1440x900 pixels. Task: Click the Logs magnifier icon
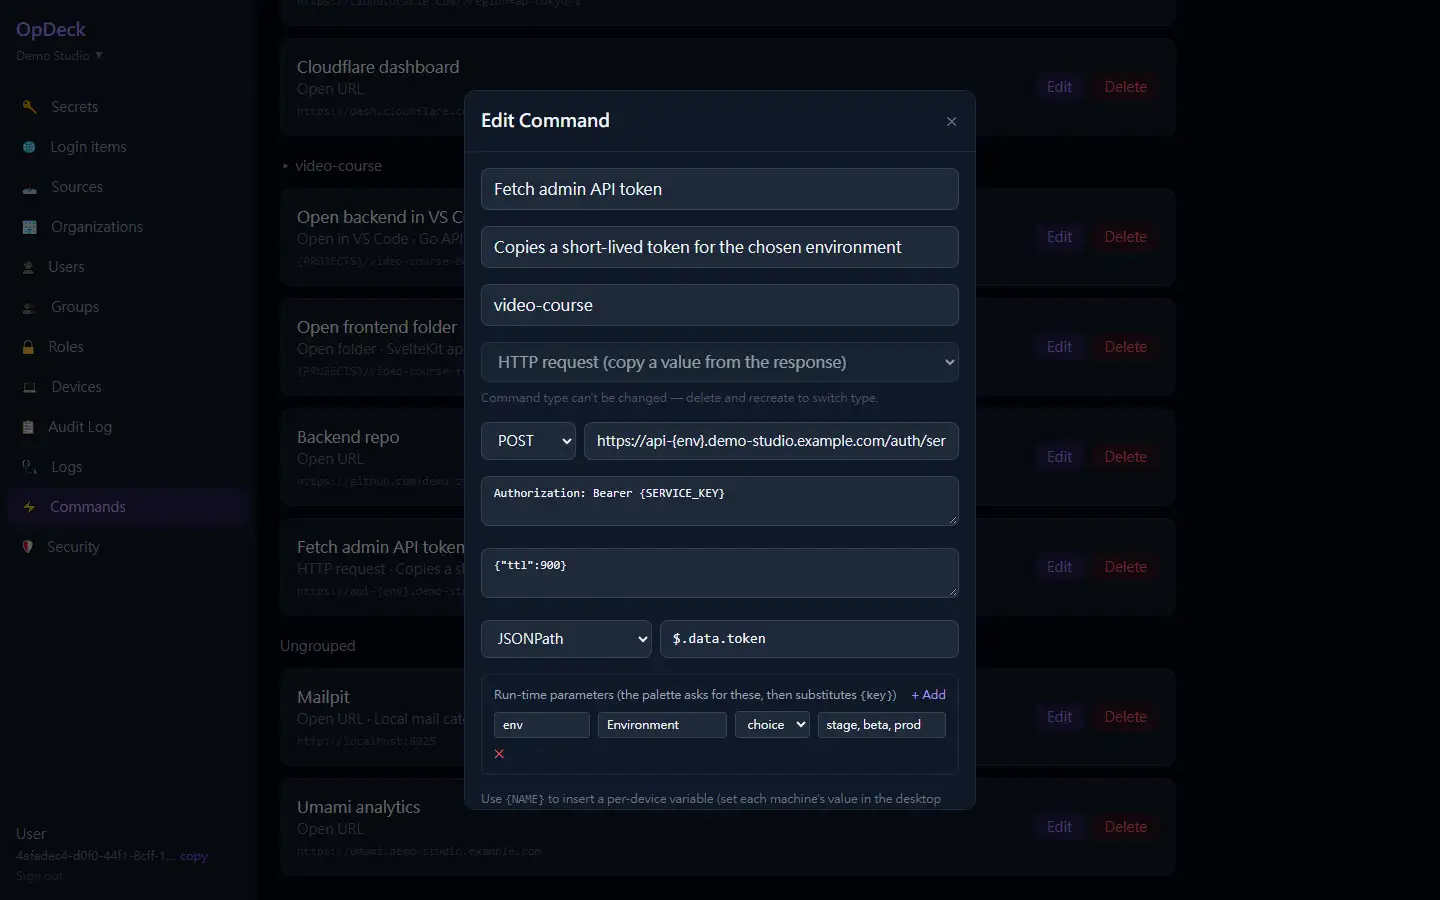29,467
